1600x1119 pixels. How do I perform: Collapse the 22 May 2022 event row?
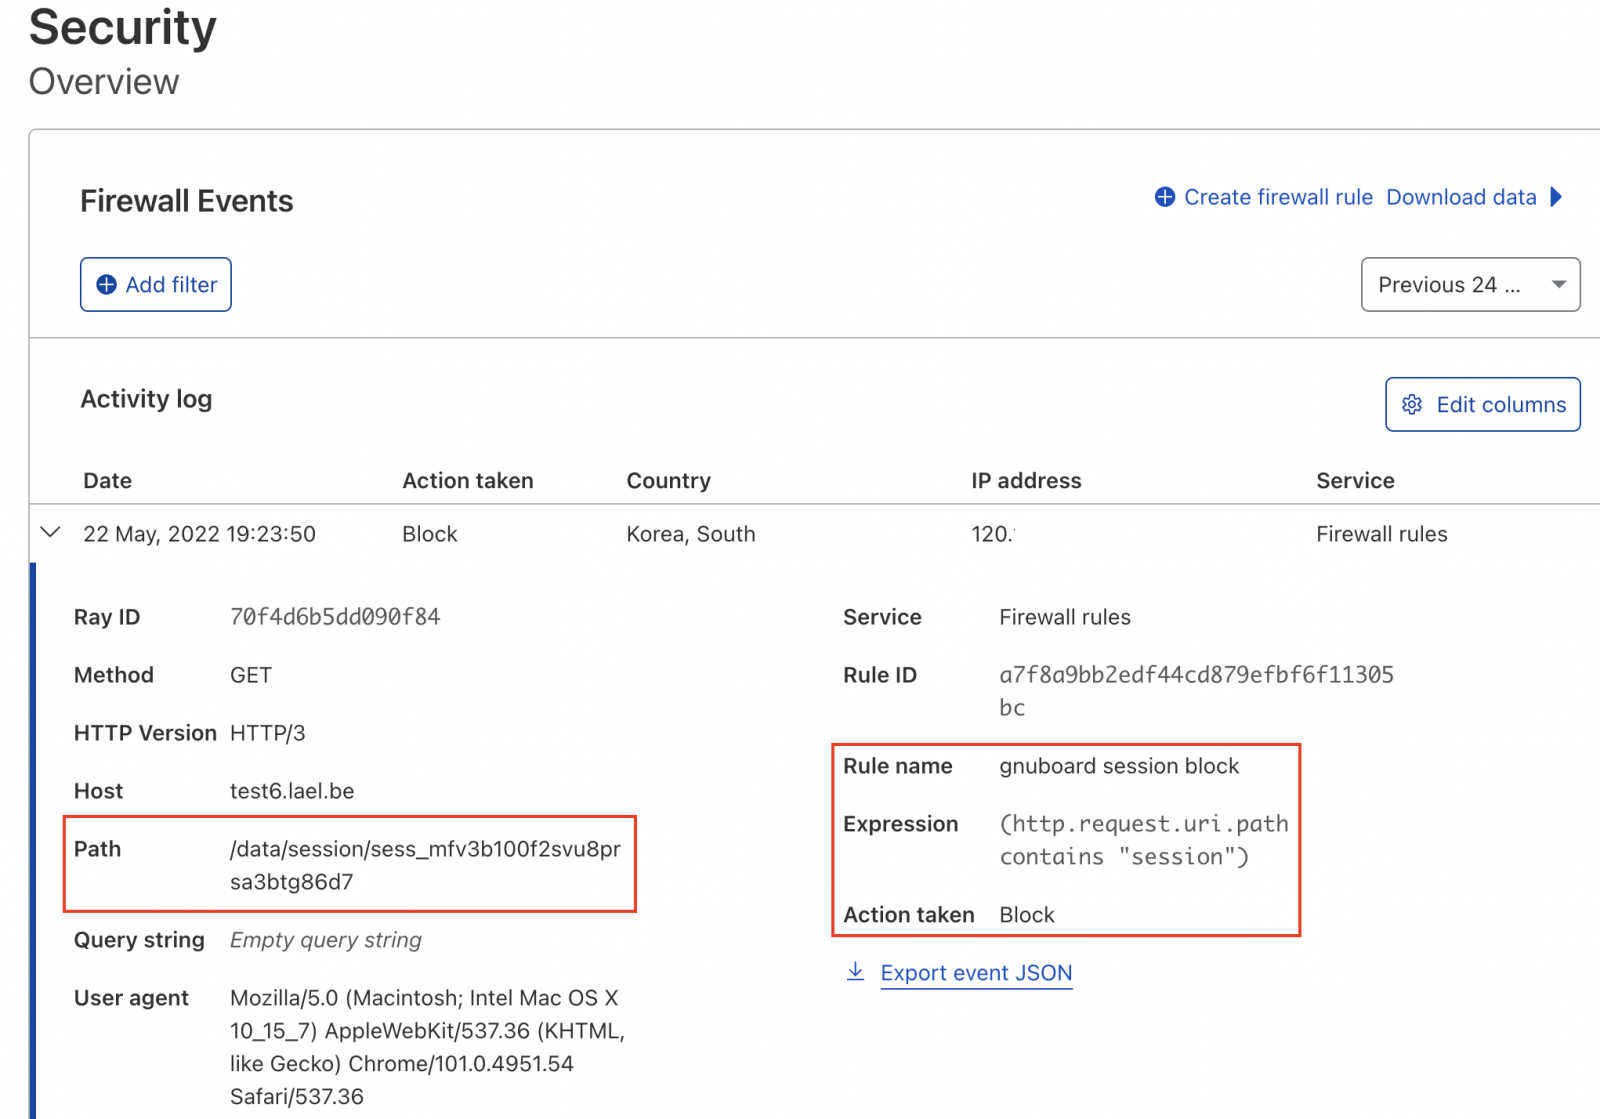[x=50, y=533]
